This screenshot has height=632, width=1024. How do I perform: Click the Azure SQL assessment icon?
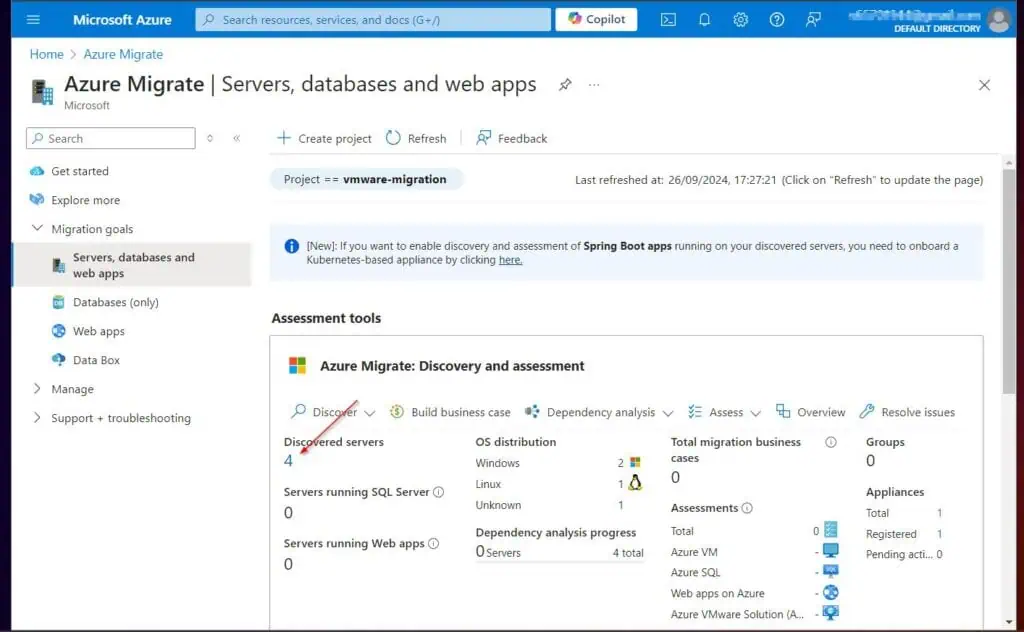[x=831, y=571]
